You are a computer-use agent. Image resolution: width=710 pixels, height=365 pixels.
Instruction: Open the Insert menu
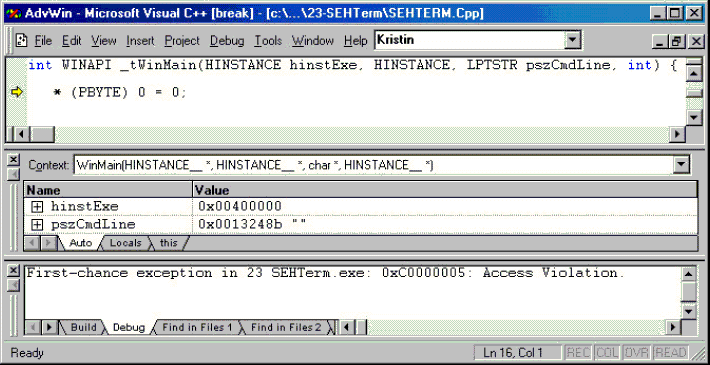(x=140, y=41)
